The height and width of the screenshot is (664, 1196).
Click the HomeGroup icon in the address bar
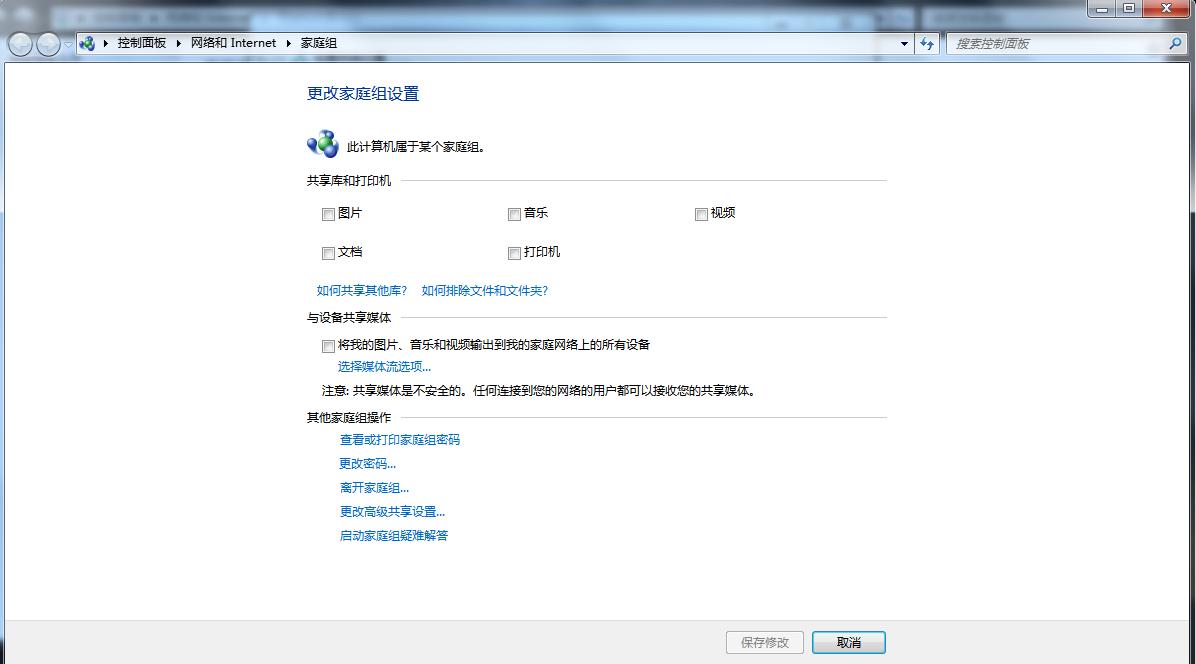tap(88, 43)
